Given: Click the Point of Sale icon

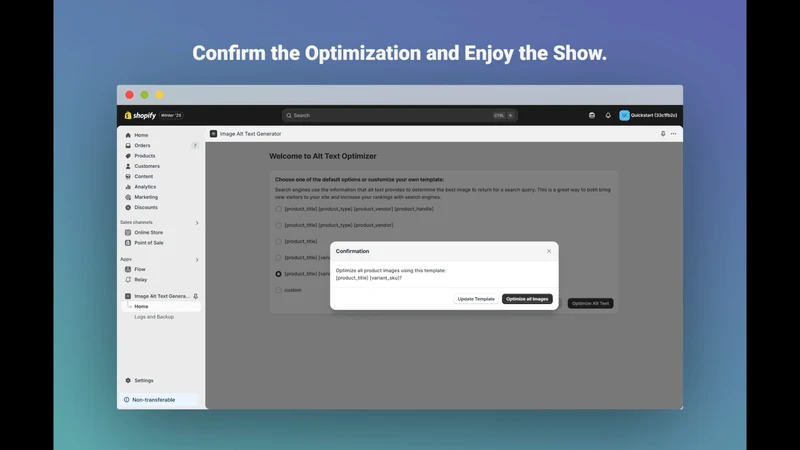Looking at the screenshot, I should (x=128, y=243).
